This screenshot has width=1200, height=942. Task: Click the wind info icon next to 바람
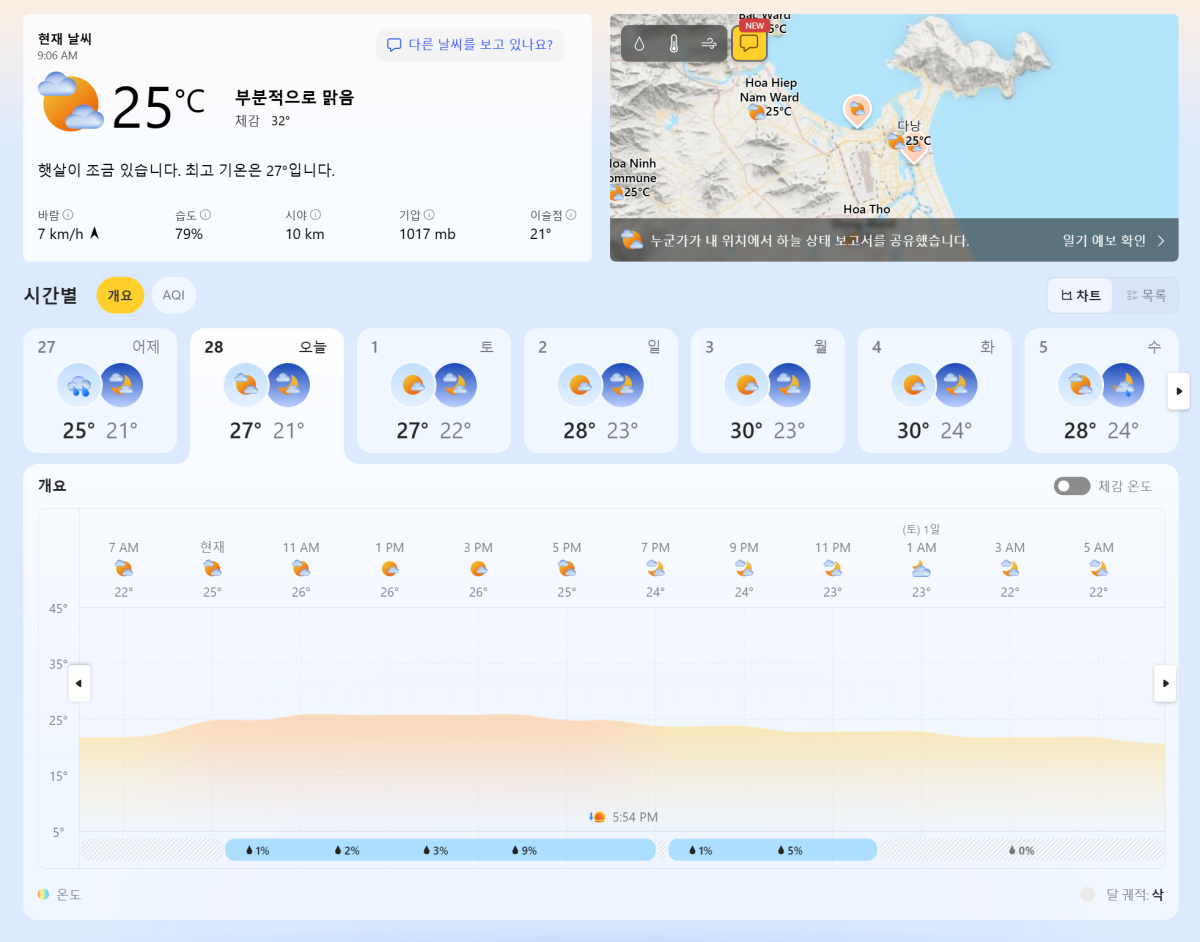[x=68, y=215]
